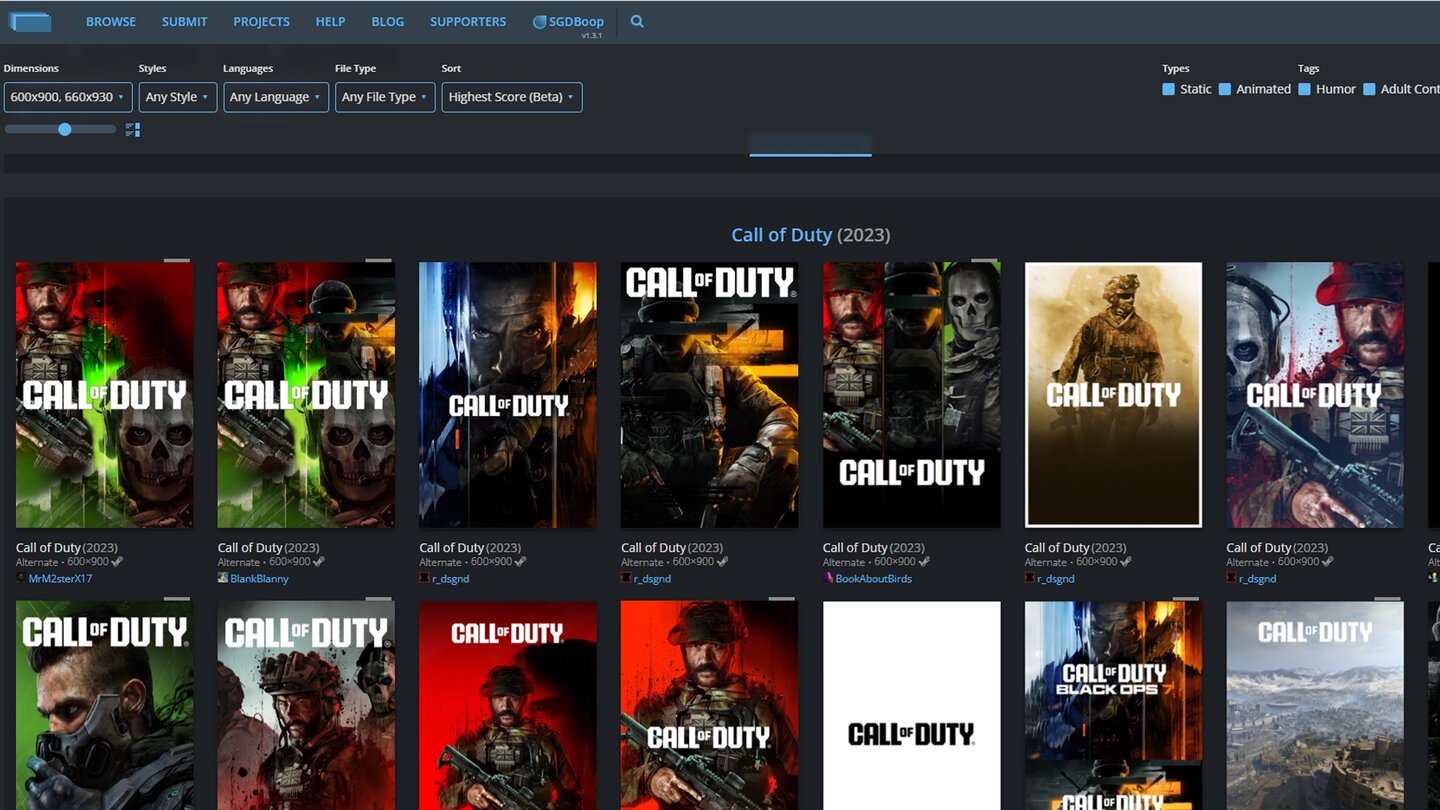Toggle the Animated type checkbox
The image size is (1440, 810).
click(1224, 89)
